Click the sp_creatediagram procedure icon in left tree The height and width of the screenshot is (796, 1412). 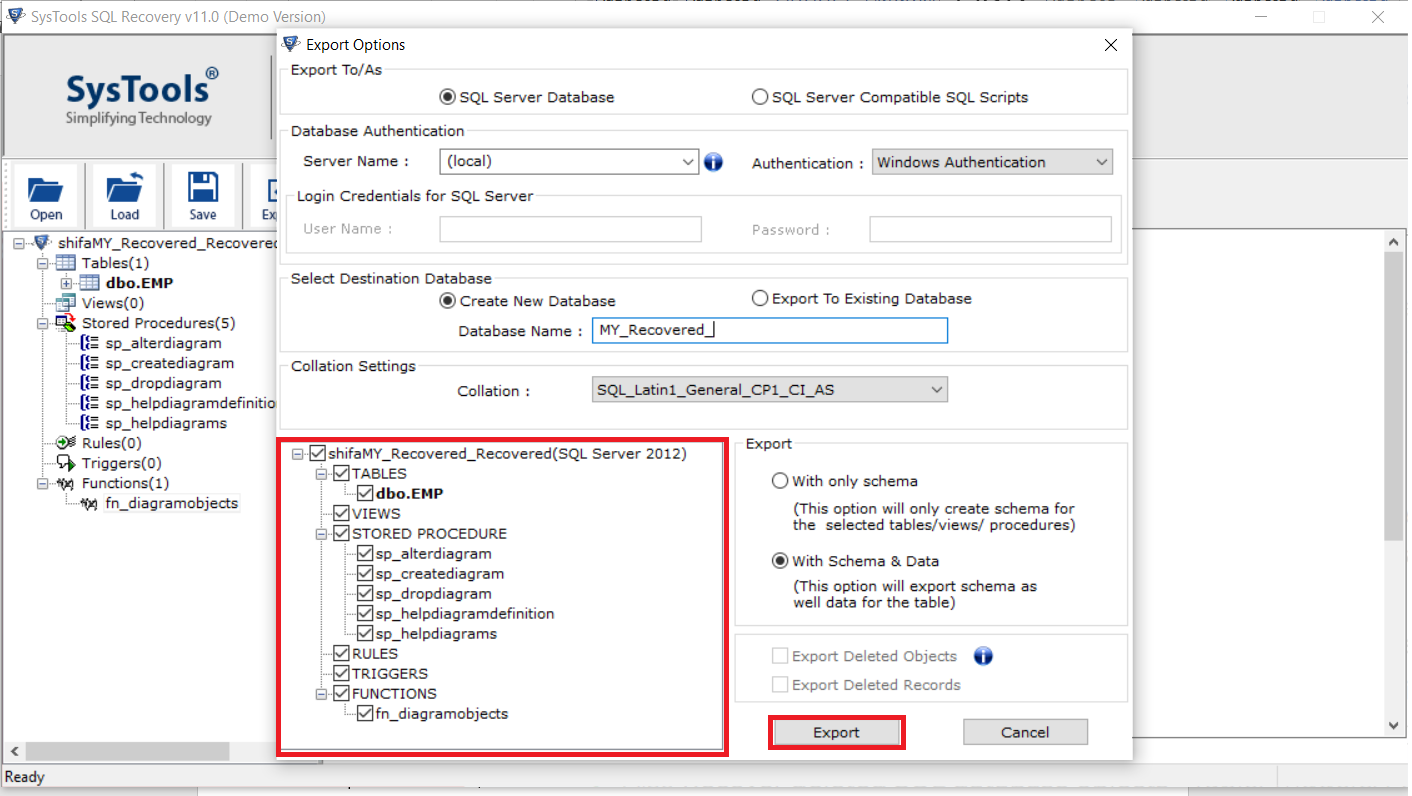coord(89,363)
